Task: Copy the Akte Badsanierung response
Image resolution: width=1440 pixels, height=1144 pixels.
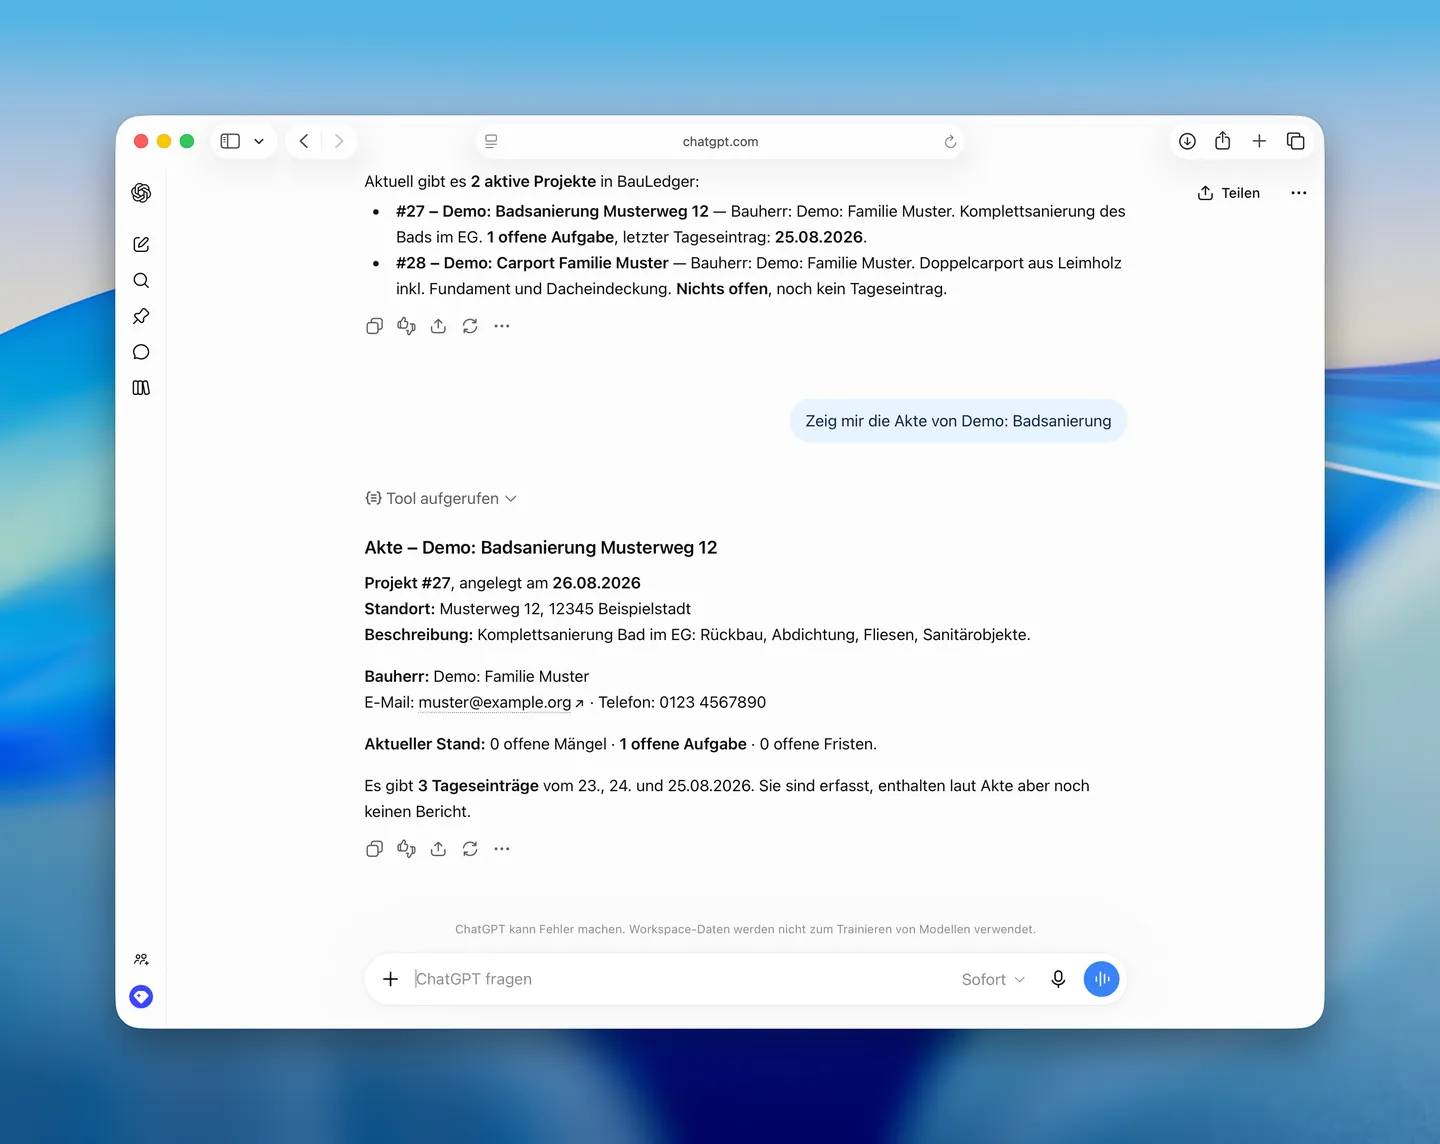Action: point(374,849)
